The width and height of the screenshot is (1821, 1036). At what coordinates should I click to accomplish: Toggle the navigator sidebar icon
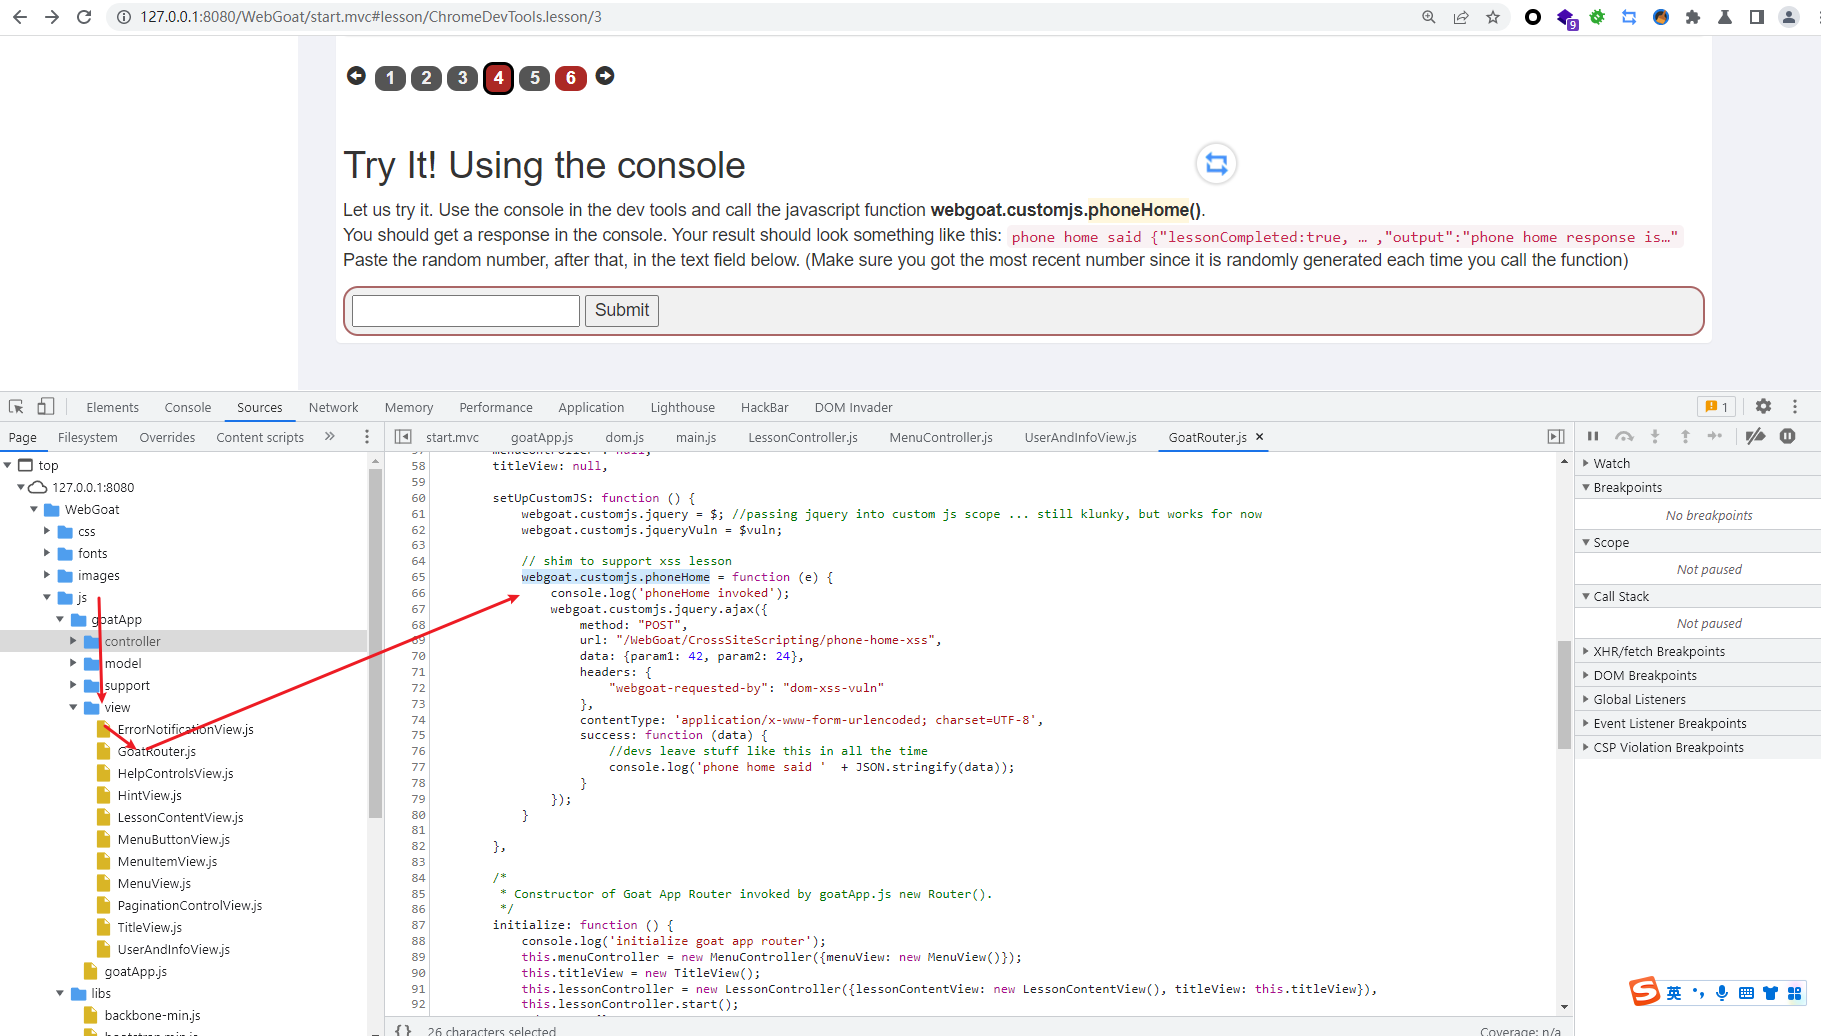pyautogui.click(x=403, y=437)
